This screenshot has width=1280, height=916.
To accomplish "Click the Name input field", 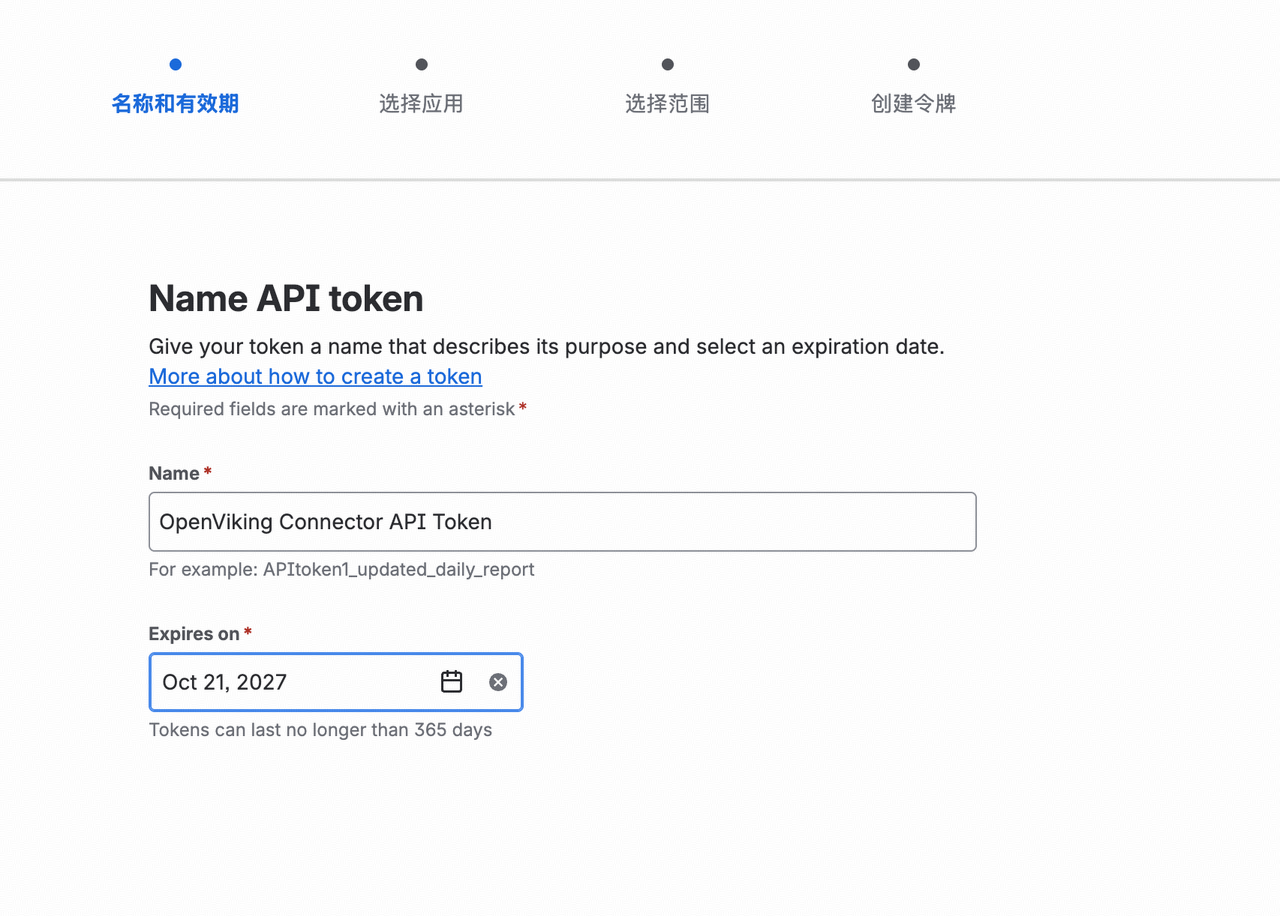I will click(x=562, y=521).
